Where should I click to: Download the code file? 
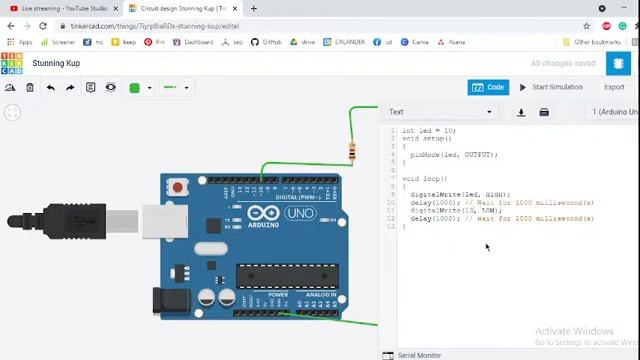521,112
